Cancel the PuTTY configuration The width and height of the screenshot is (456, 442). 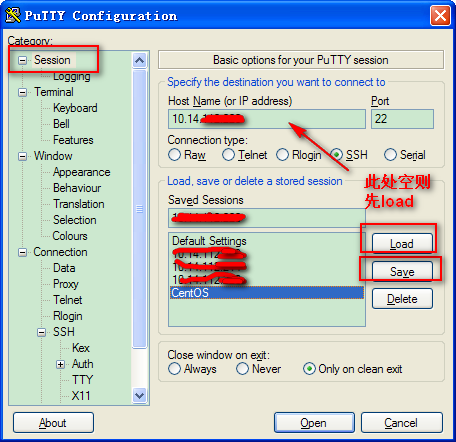(402, 423)
